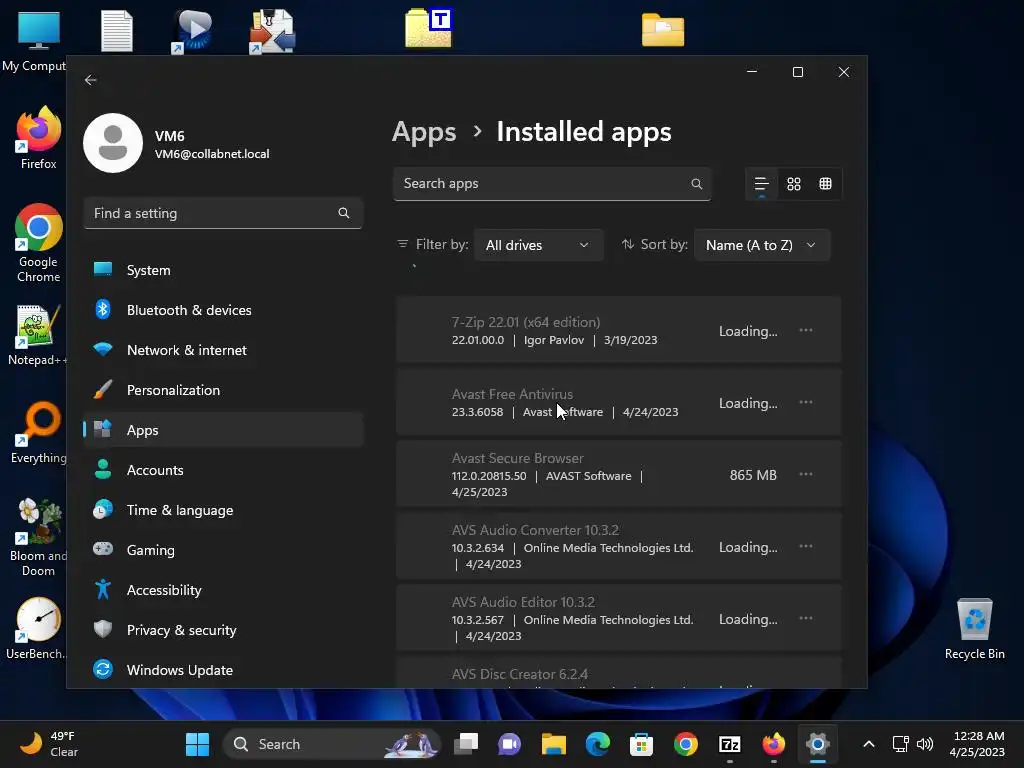Open the System settings category

click(223, 270)
